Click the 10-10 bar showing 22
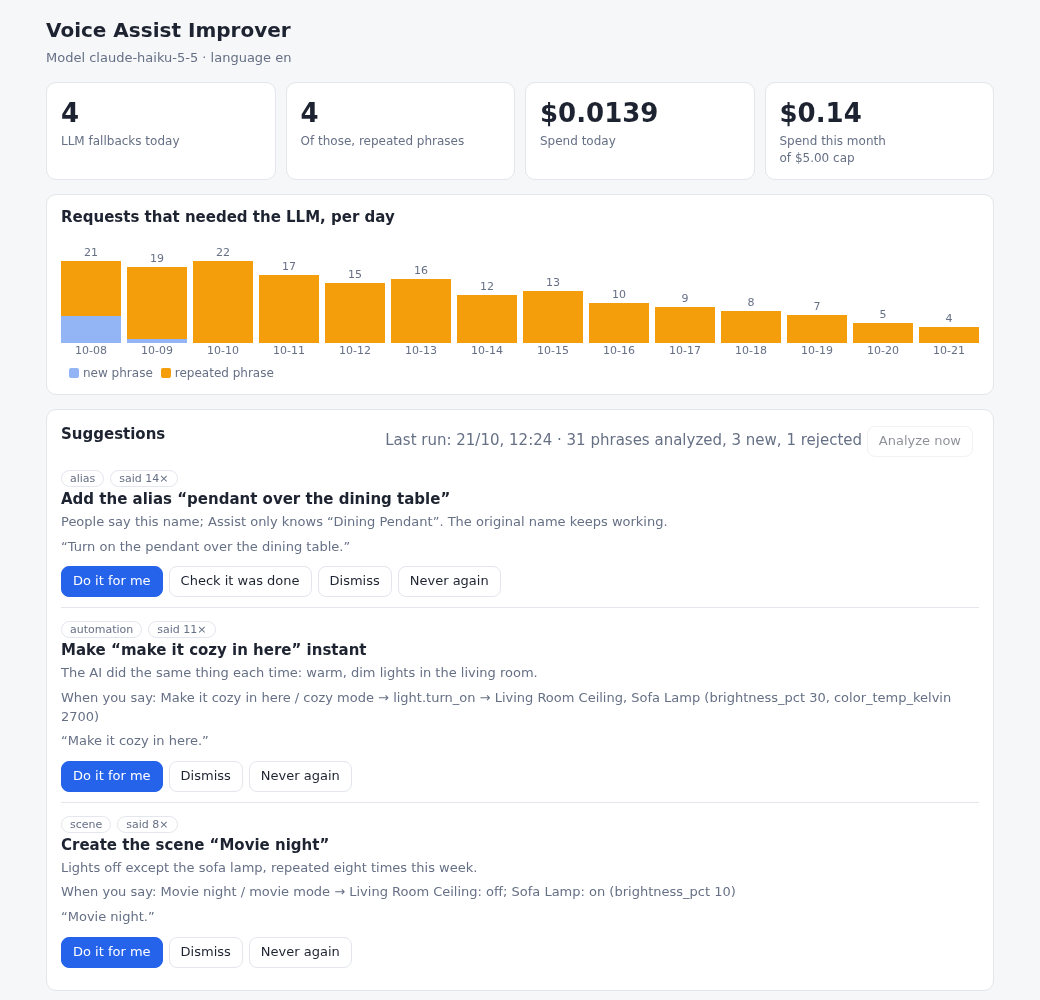Screen dimensions: 1040x1000 (x=223, y=302)
